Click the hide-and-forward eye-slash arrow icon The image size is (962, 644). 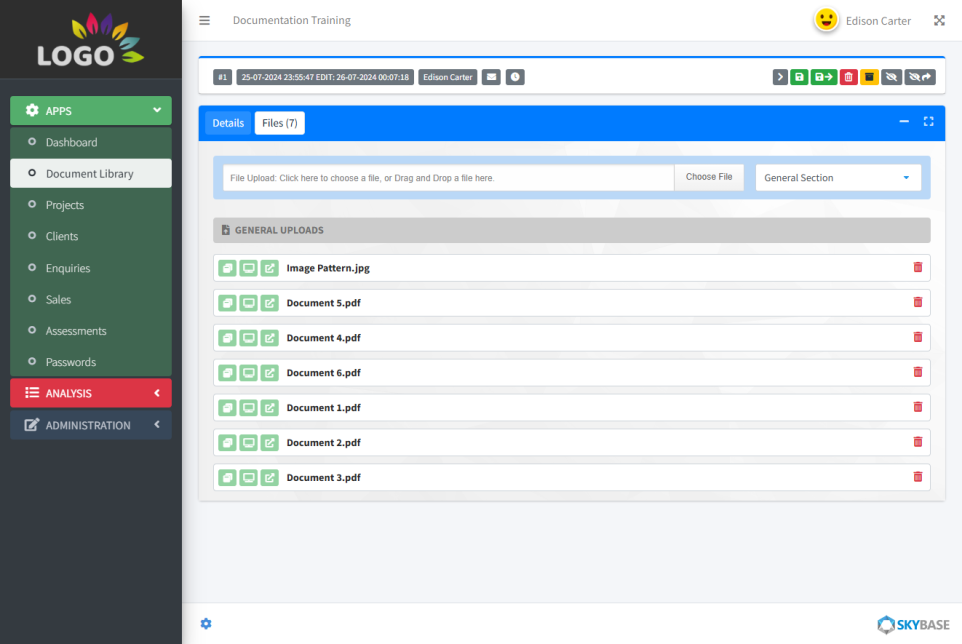[920, 77]
